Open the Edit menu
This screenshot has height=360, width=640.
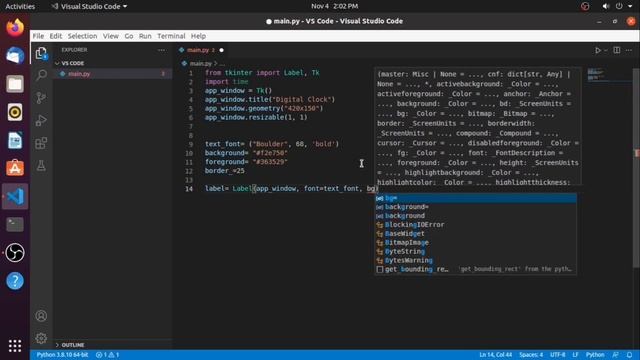point(56,36)
